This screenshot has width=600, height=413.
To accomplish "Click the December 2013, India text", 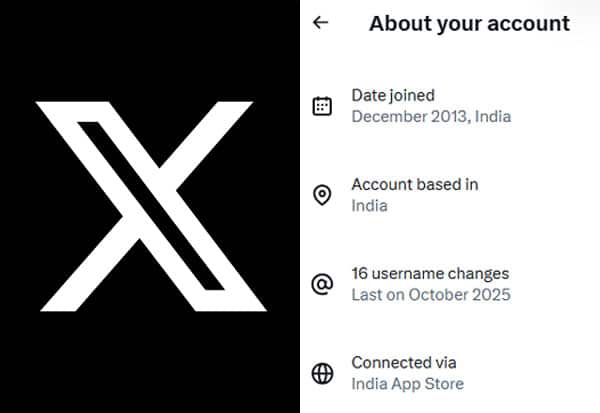I will pos(431,116).
